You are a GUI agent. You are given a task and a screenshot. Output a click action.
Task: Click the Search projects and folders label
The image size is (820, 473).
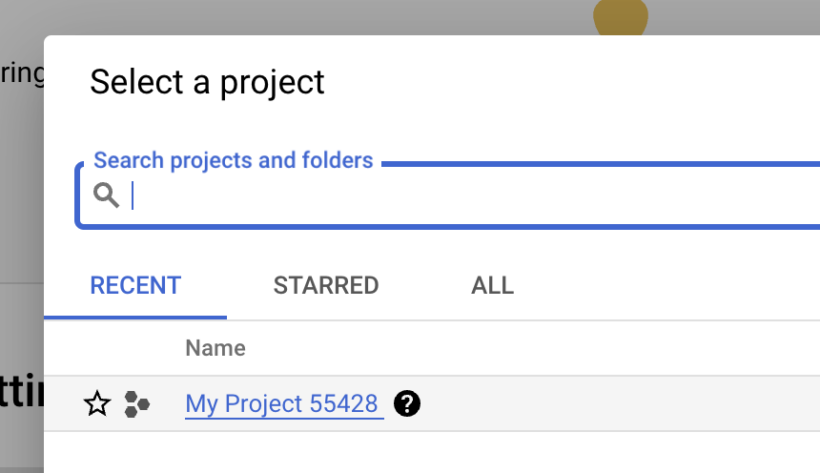233,160
